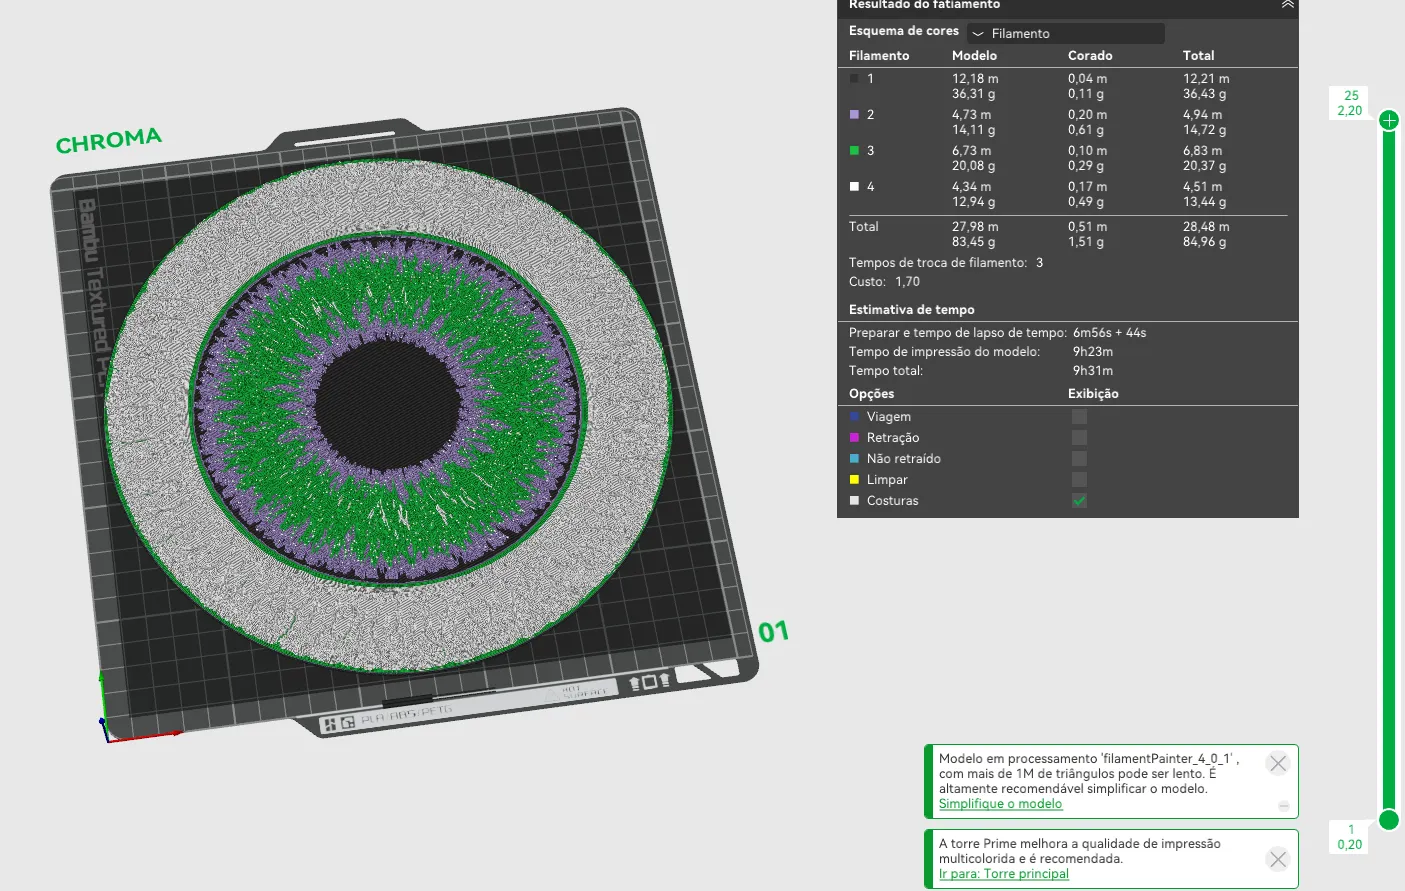Click the sliced eye model on plate
The width and height of the screenshot is (1405, 891).
388,415
